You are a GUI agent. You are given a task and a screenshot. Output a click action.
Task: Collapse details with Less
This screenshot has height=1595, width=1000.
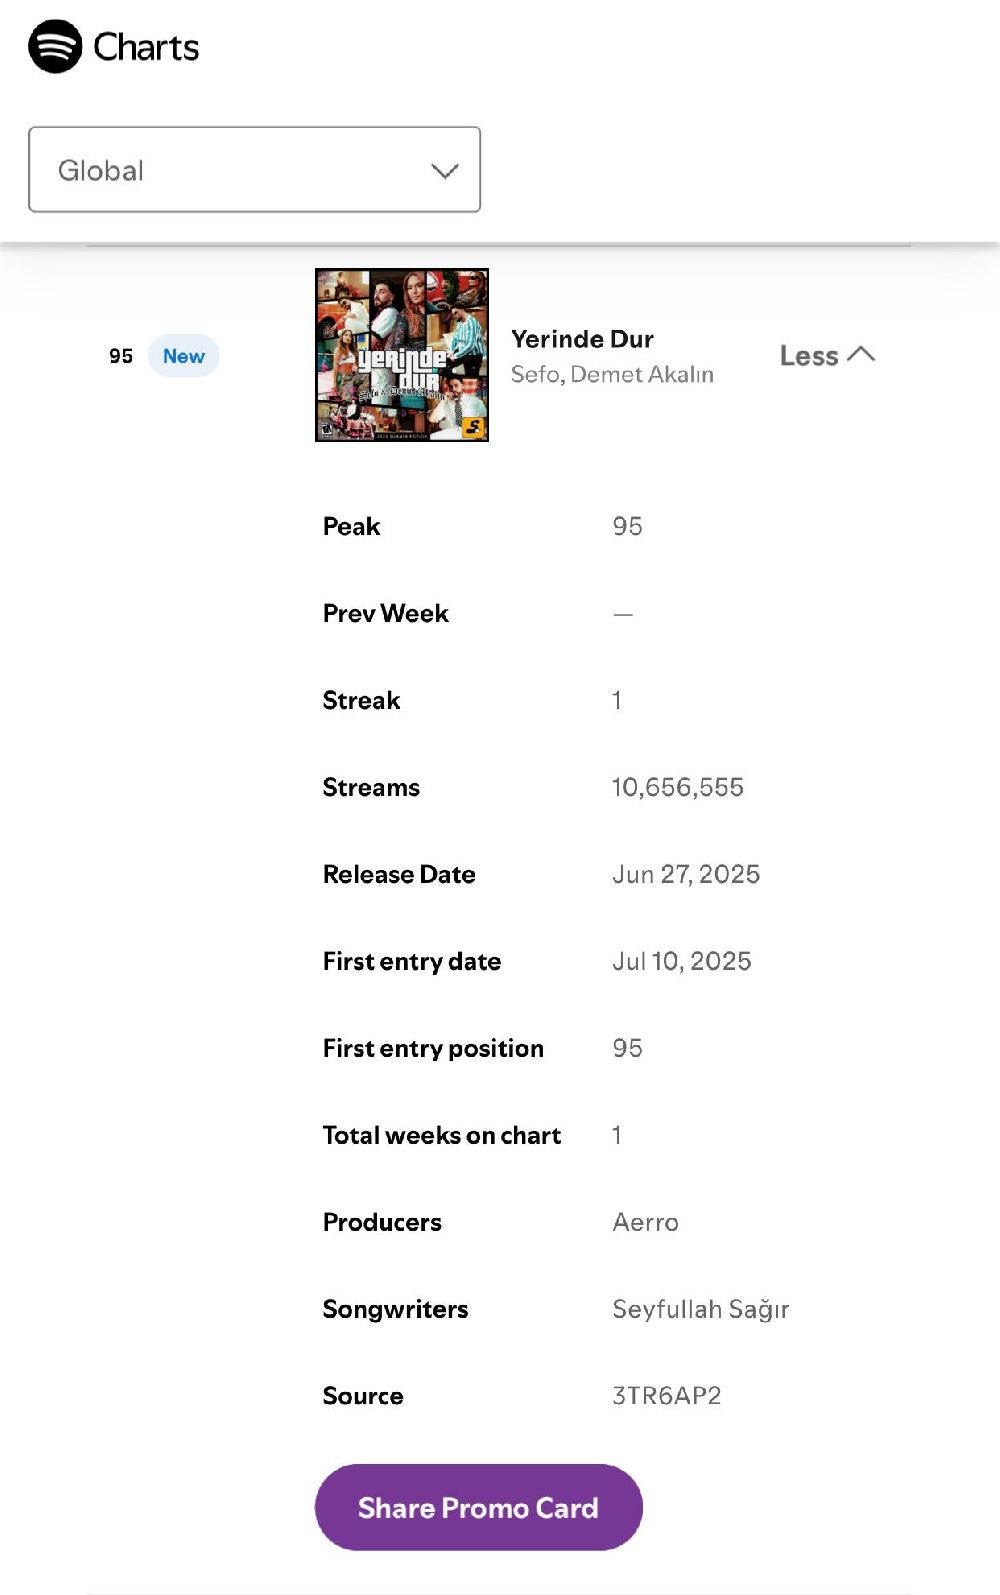(x=808, y=356)
